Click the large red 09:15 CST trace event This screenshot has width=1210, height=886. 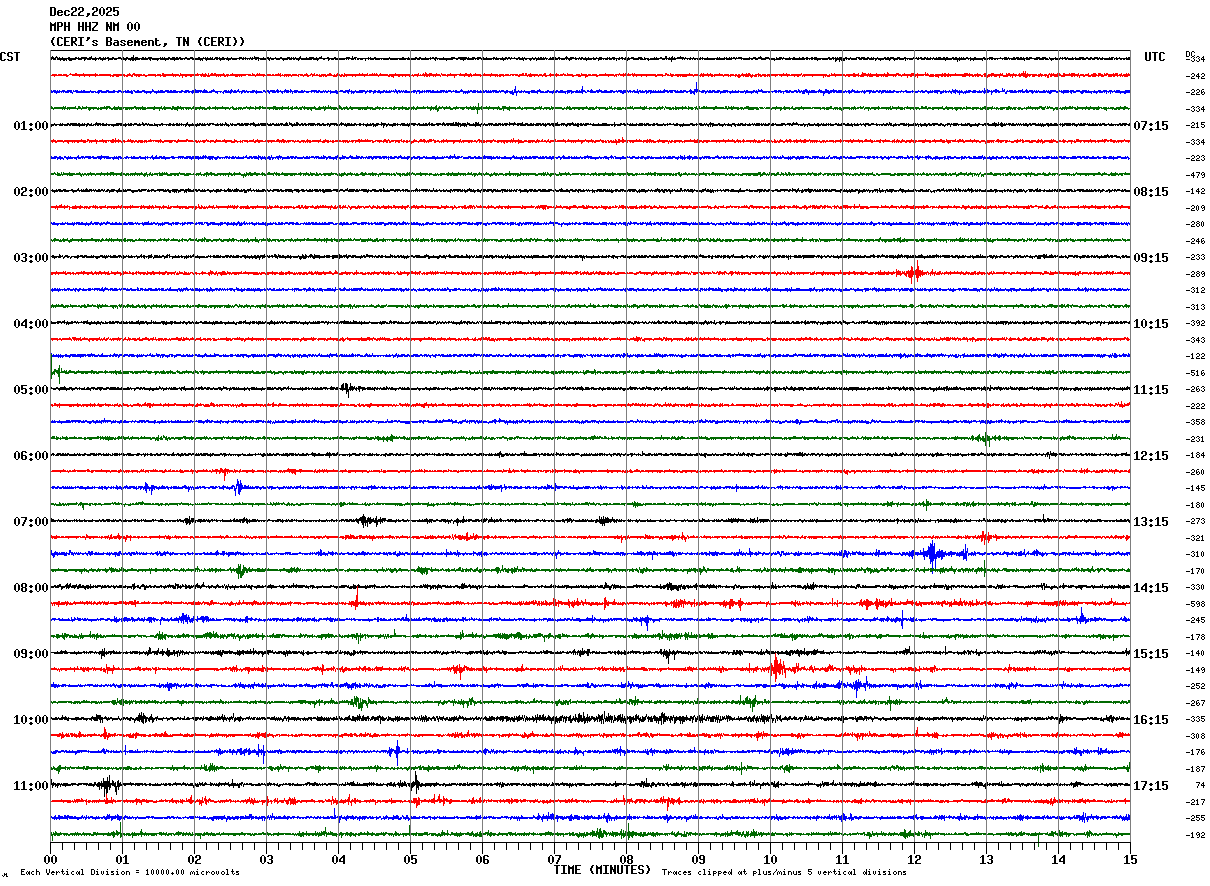point(777,668)
